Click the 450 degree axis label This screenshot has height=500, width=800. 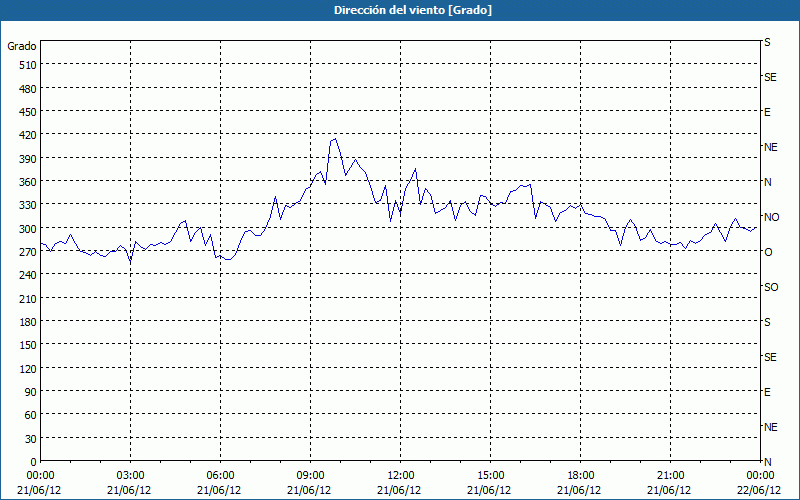pos(28,112)
